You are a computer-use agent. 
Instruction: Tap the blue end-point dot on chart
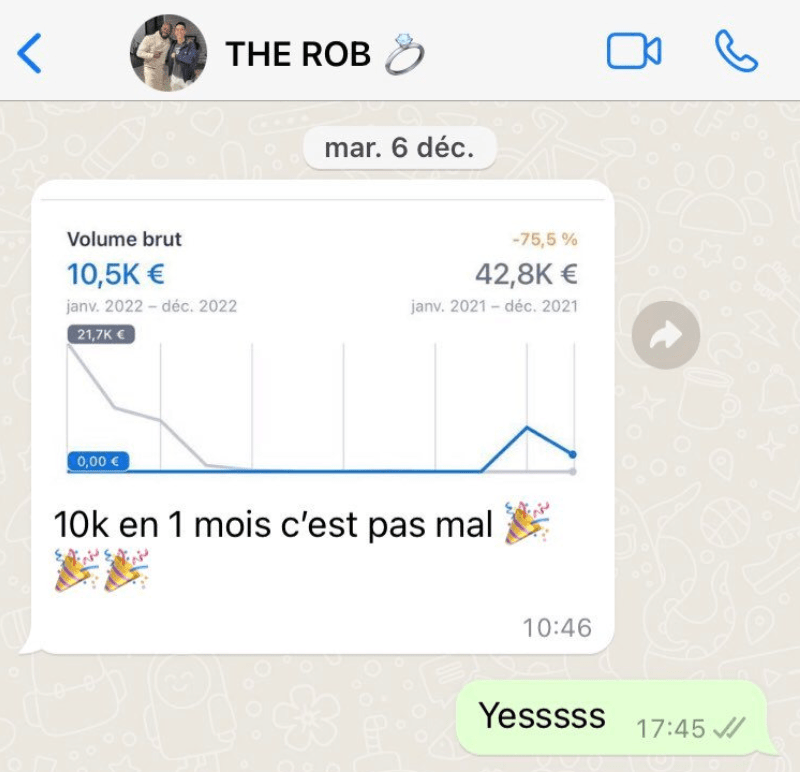(x=572, y=454)
